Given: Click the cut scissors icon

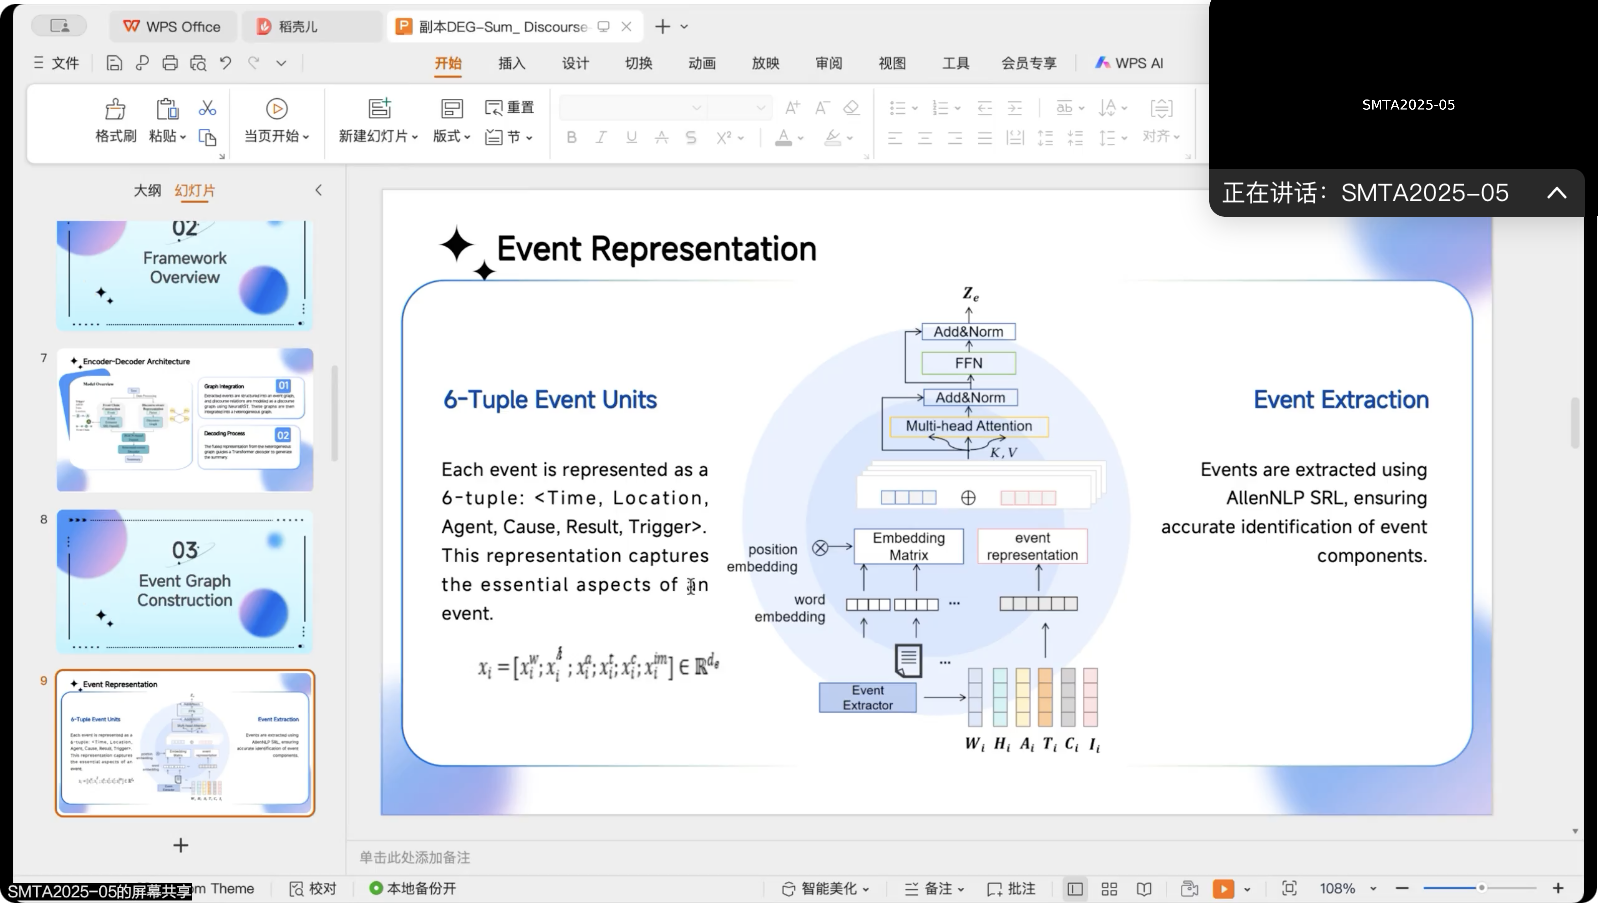Looking at the screenshot, I should pyautogui.click(x=208, y=108).
